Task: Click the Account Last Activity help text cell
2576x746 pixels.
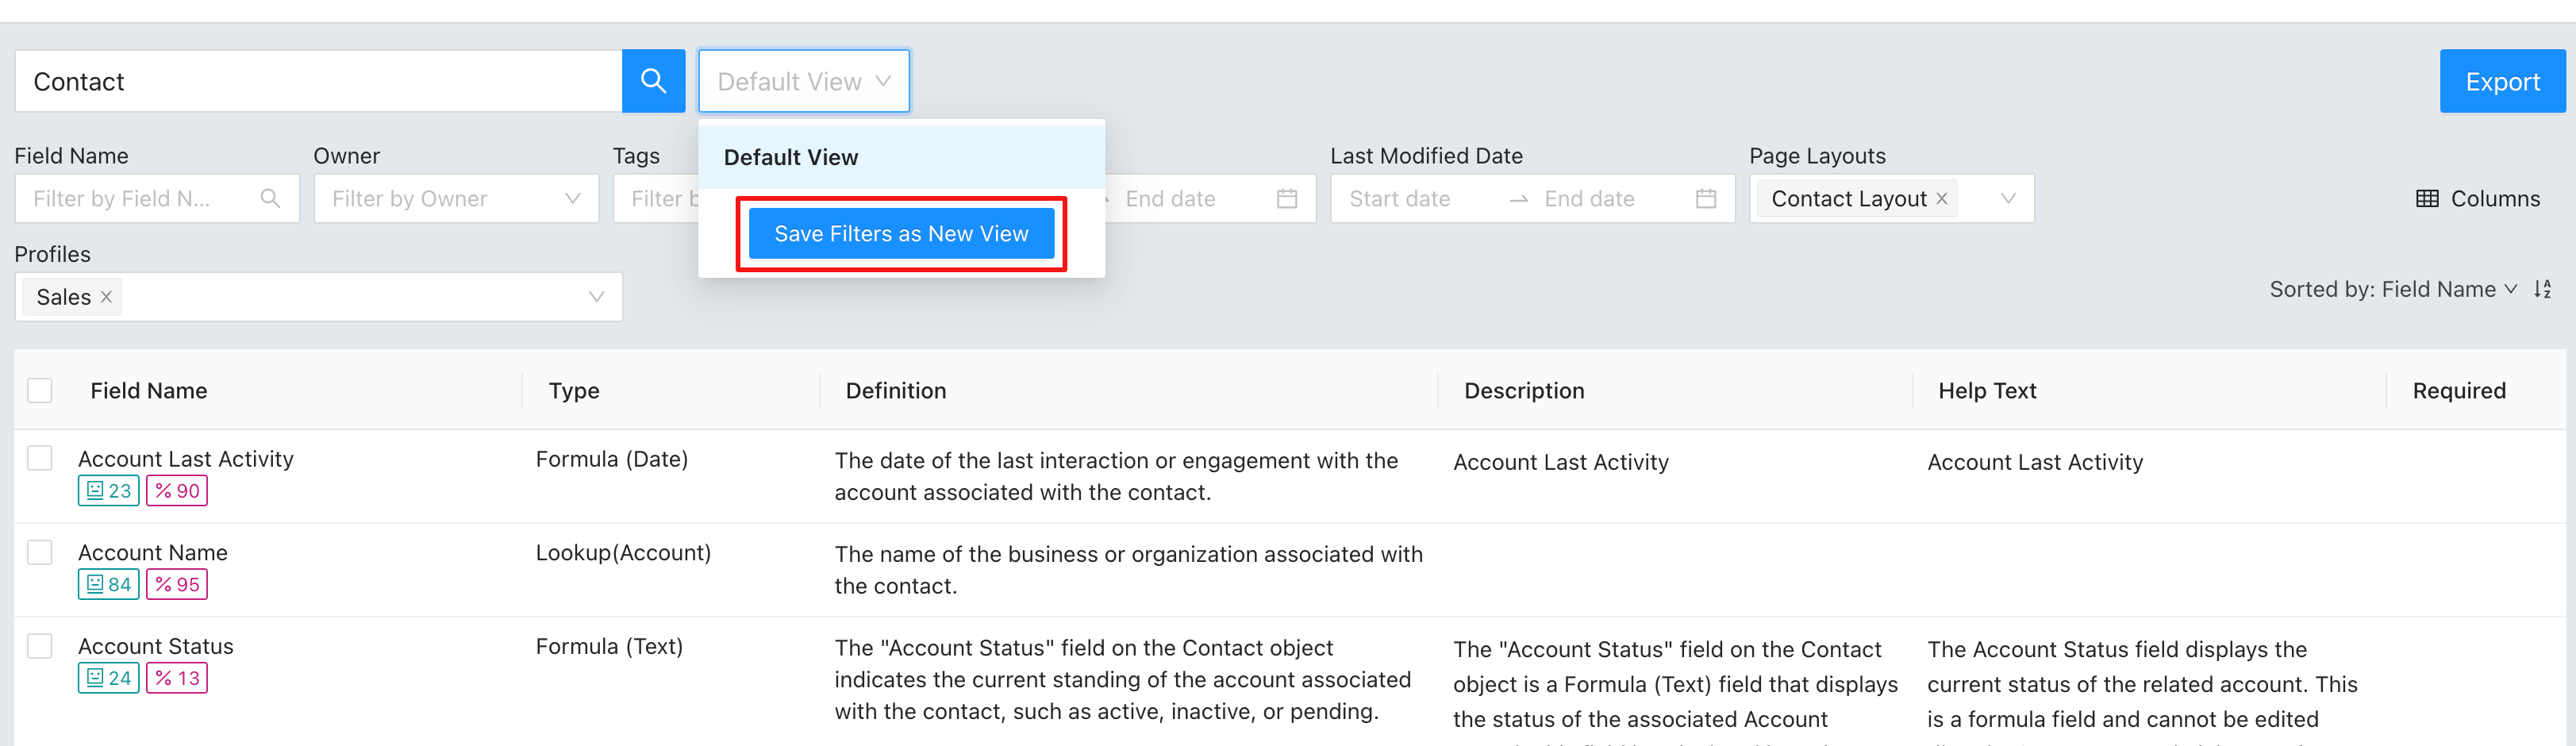Action: pyautogui.click(x=2035, y=462)
